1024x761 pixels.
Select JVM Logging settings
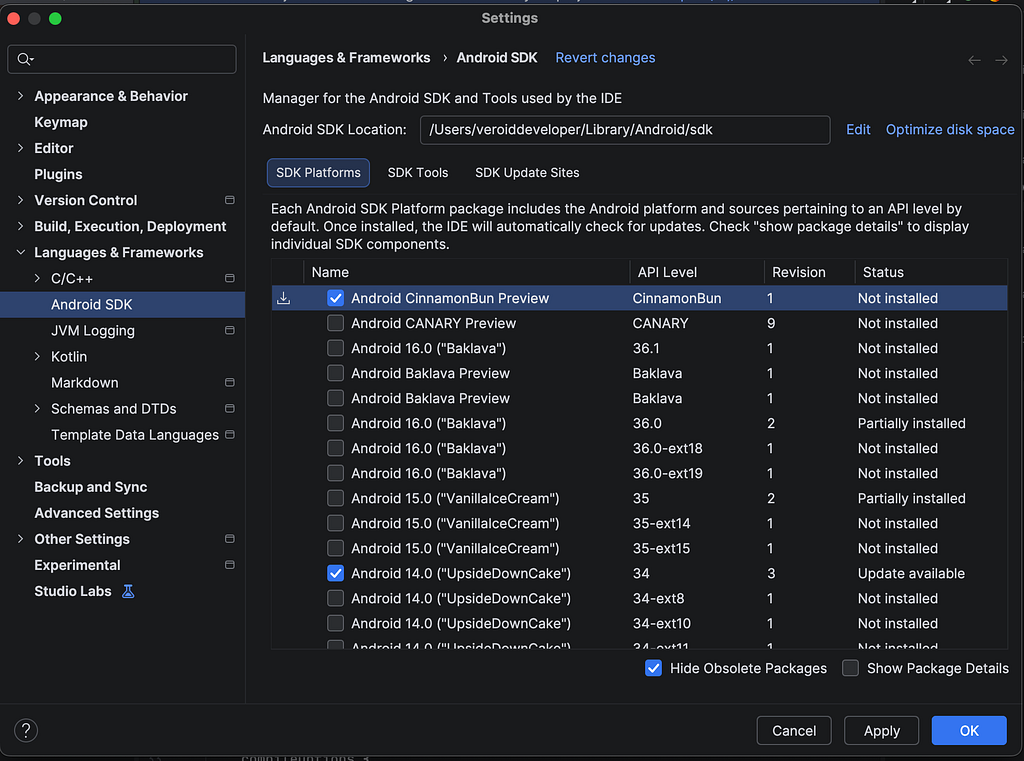click(93, 331)
